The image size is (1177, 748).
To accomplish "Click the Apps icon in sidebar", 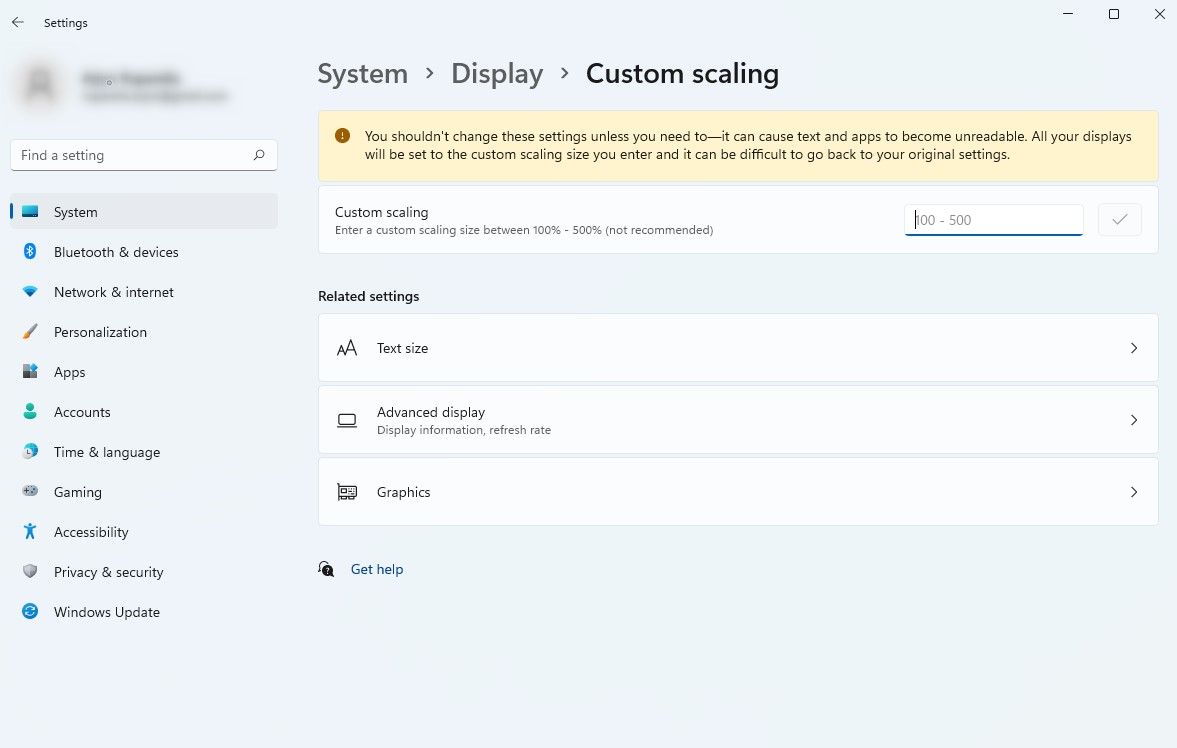I will point(30,371).
